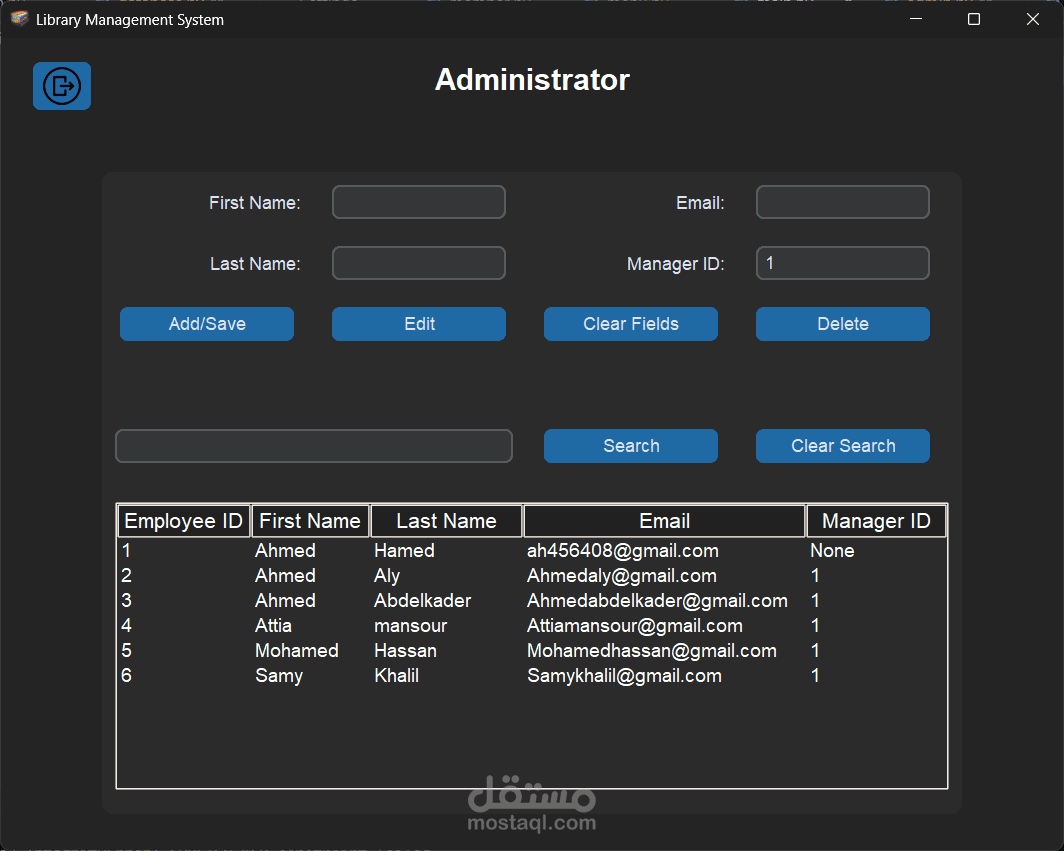The image size is (1064, 851).
Task: Focus the Email input field
Action: point(843,202)
